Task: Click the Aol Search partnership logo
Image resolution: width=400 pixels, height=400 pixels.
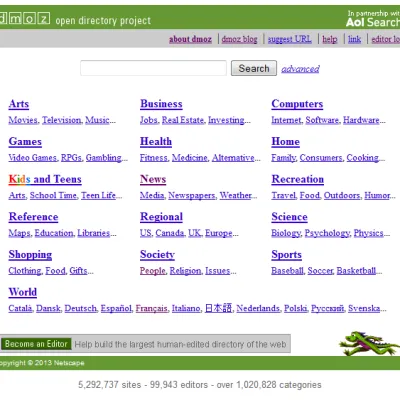Action: [x=373, y=19]
